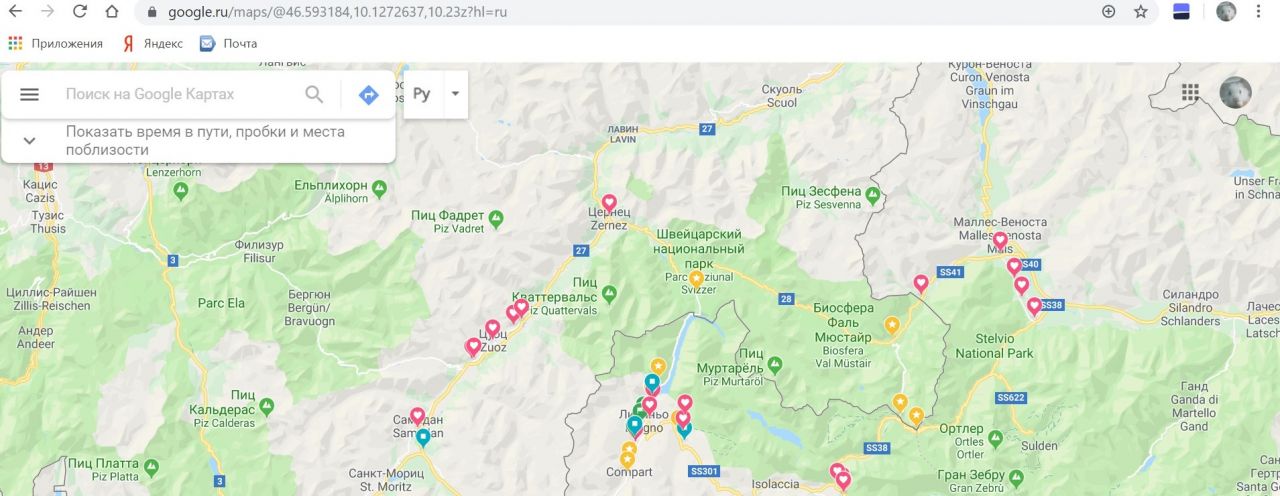Go back in browser history
This screenshot has height=496, width=1280.
point(15,12)
